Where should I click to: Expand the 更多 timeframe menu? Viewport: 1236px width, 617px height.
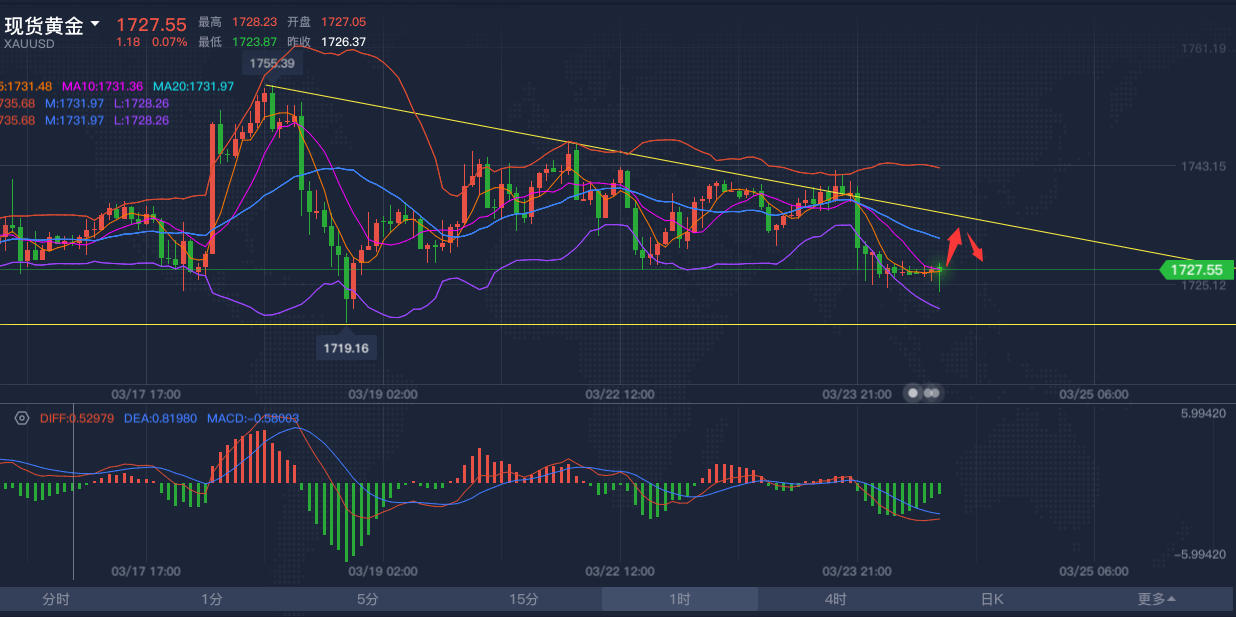pyautogui.click(x=1156, y=599)
